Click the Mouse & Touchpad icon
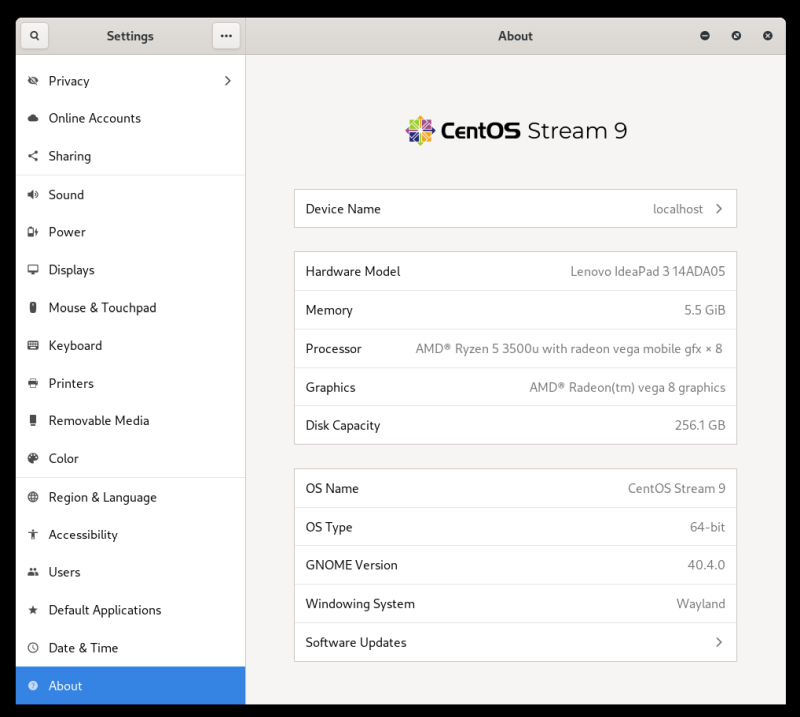 pos(33,308)
